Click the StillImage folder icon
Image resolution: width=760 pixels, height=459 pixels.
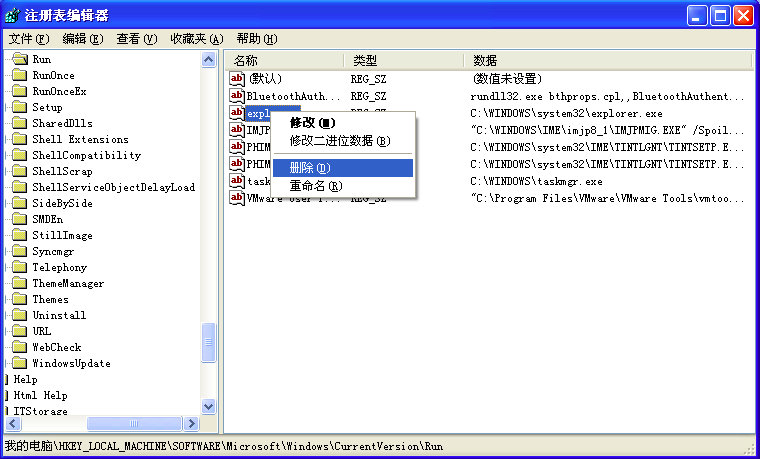pos(20,235)
